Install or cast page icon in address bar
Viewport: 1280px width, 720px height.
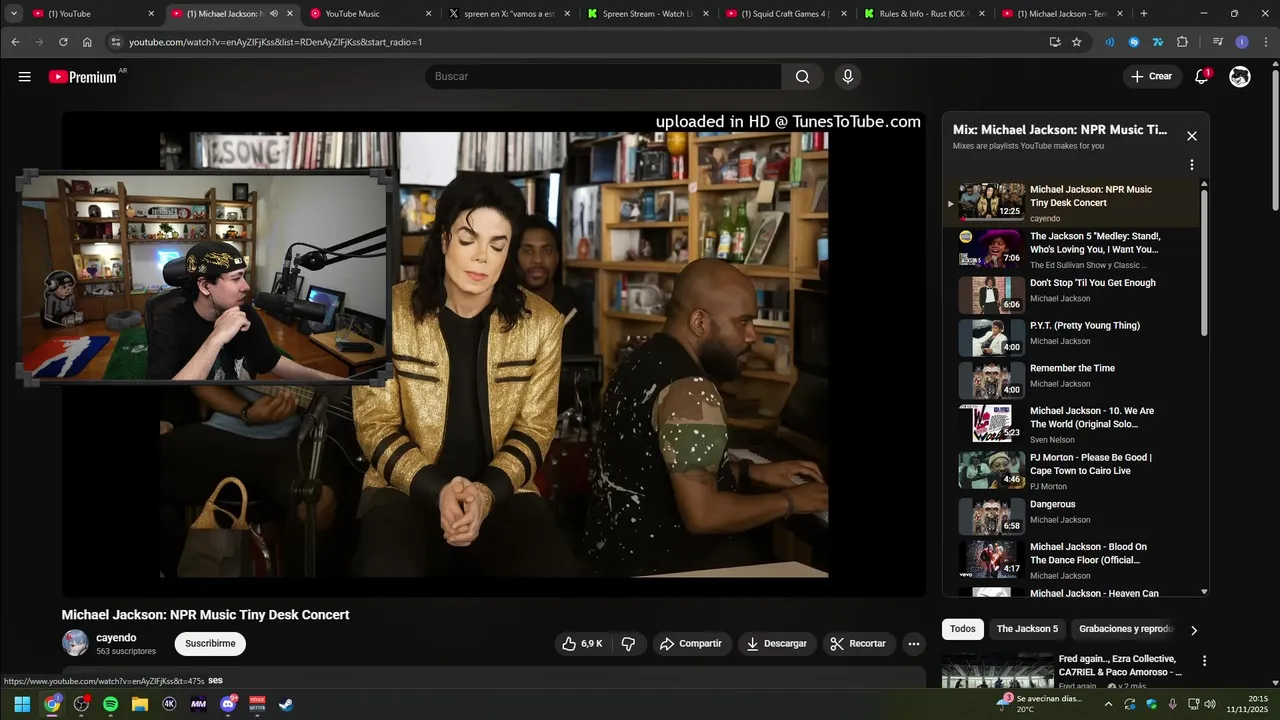coord(1055,42)
